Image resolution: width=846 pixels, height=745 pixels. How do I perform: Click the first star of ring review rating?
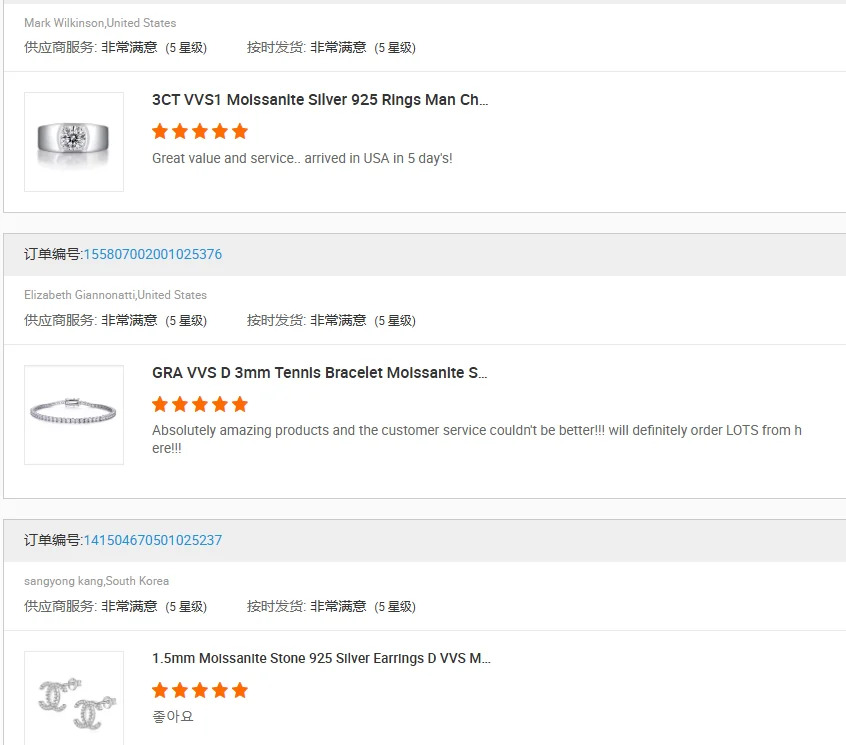pos(160,131)
